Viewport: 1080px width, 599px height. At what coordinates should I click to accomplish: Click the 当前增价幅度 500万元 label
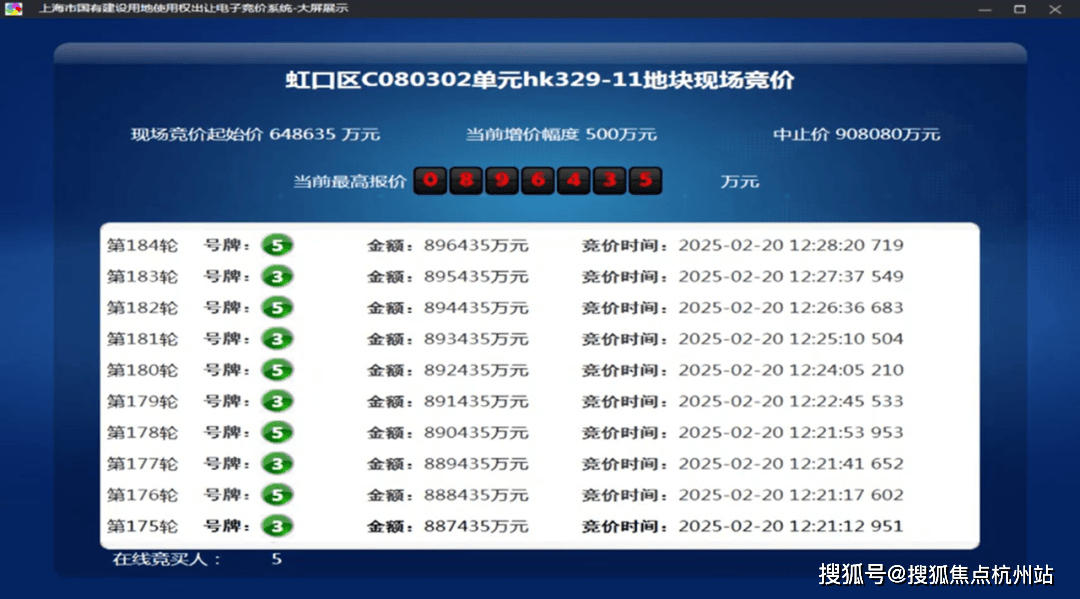(x=561, y=134)
